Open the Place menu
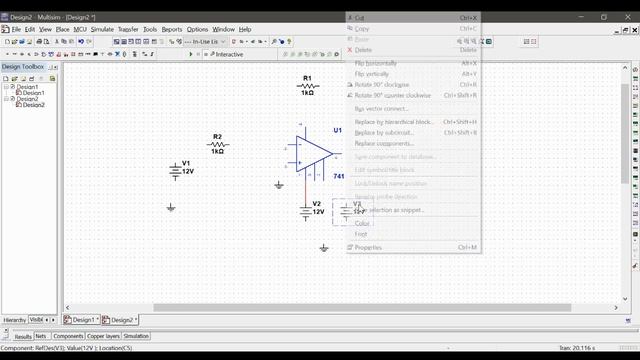 62,29
